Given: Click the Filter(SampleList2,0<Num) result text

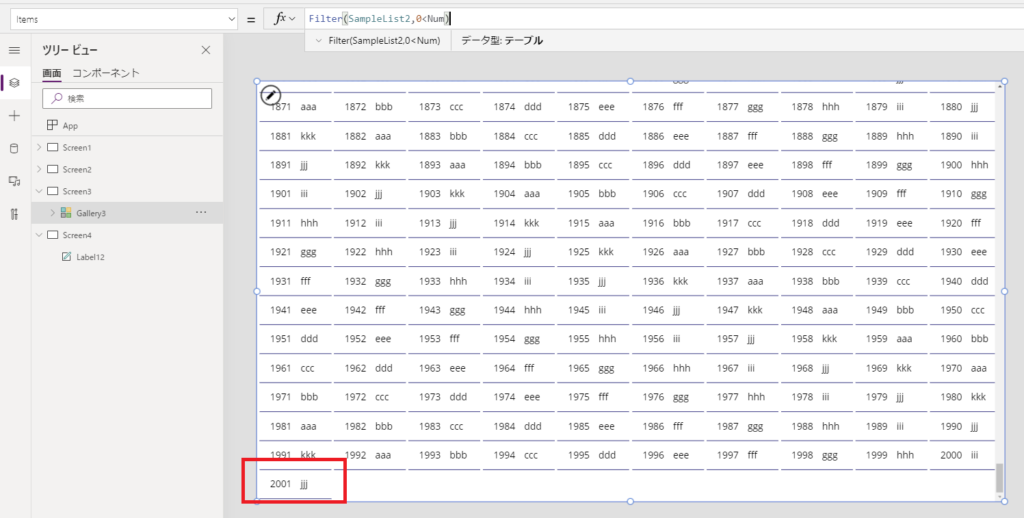Looking at the screenshot, I should (384, 40).
